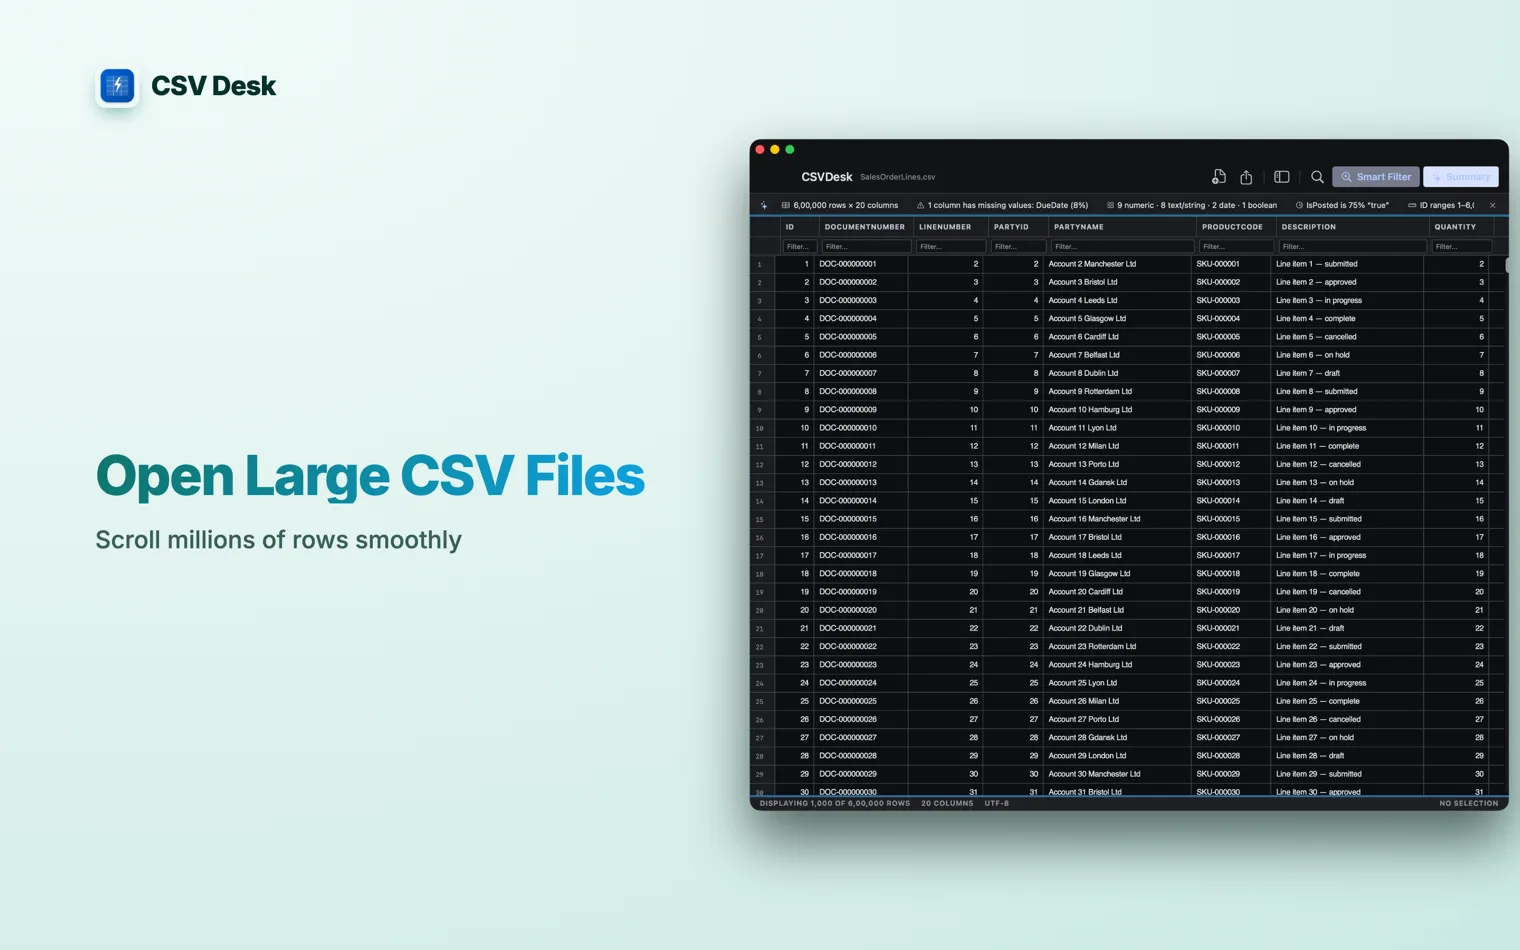This screenshot has width=1520, height=950.
Task: Click the 'ID ranges' insight
Action: click(1441, 205)
